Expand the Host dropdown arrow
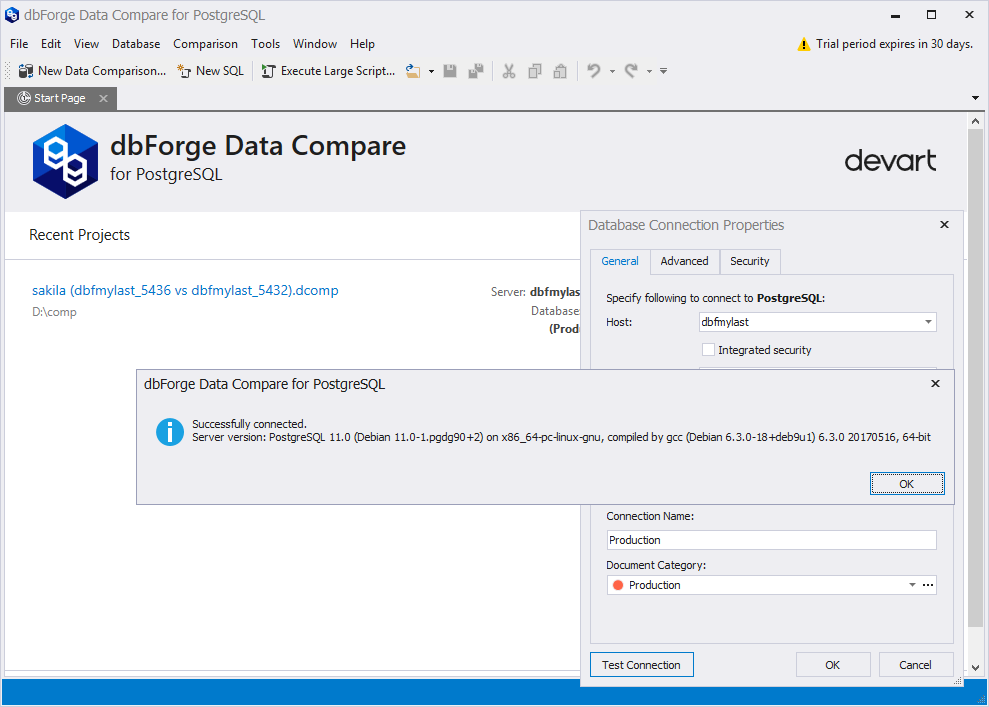Image resolution: width=989 pixels, height=707 pixels. [928, 322]
